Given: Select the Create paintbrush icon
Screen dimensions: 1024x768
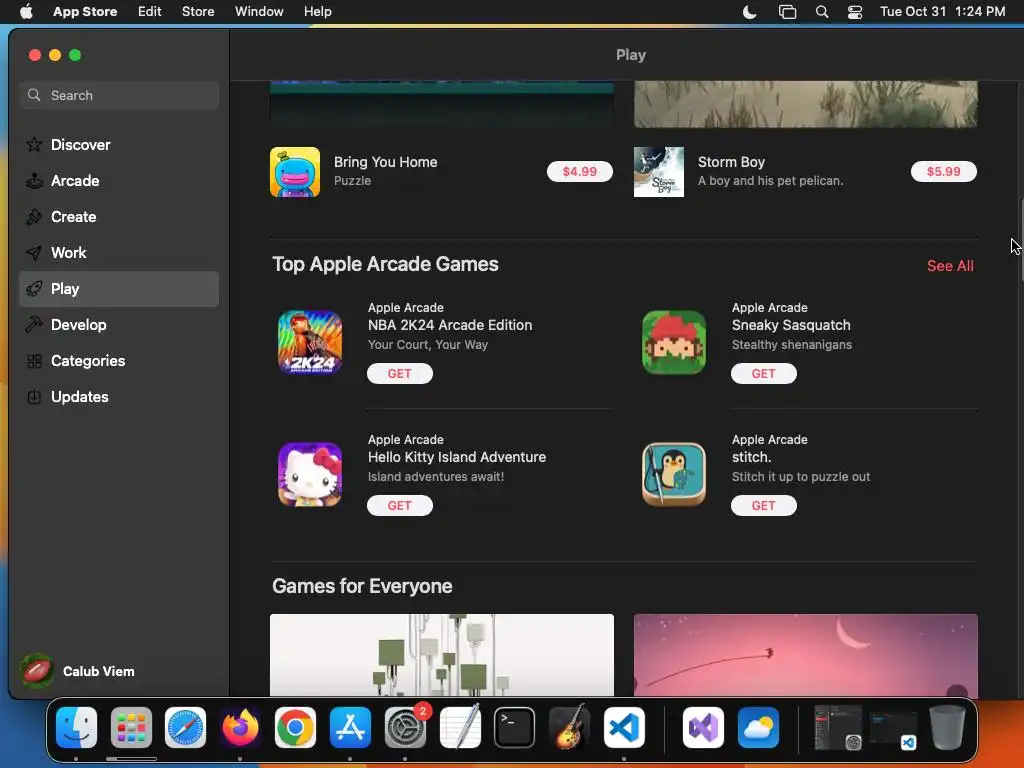Looking at the screenshot, I should click(x=34, y=216).
